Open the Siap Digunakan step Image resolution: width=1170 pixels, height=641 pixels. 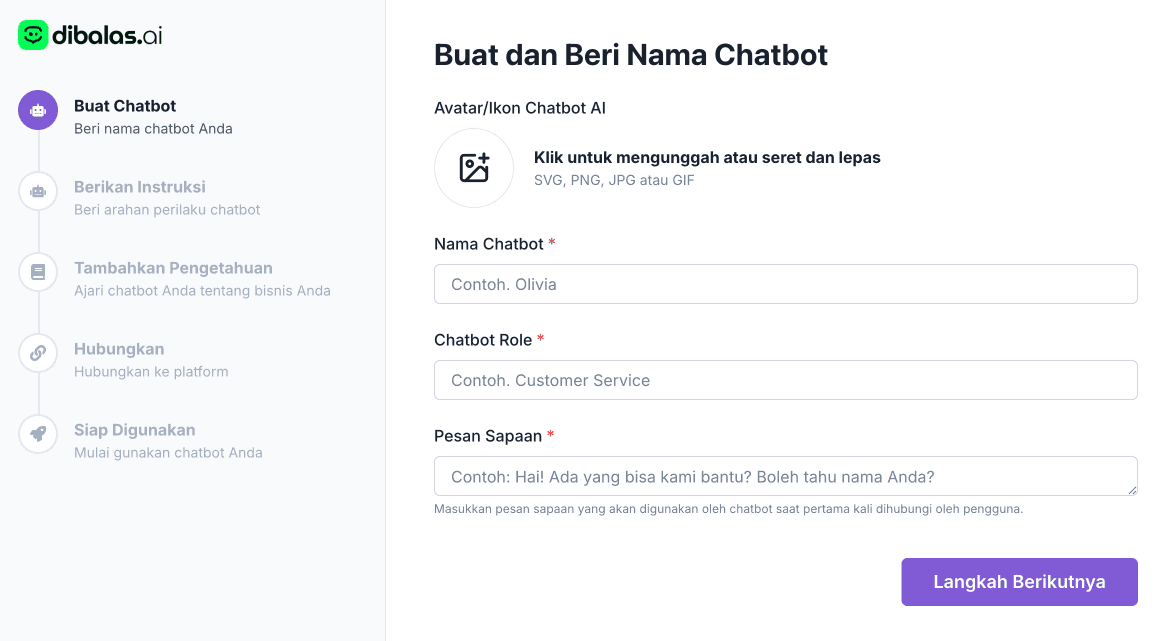click(134, 430)
